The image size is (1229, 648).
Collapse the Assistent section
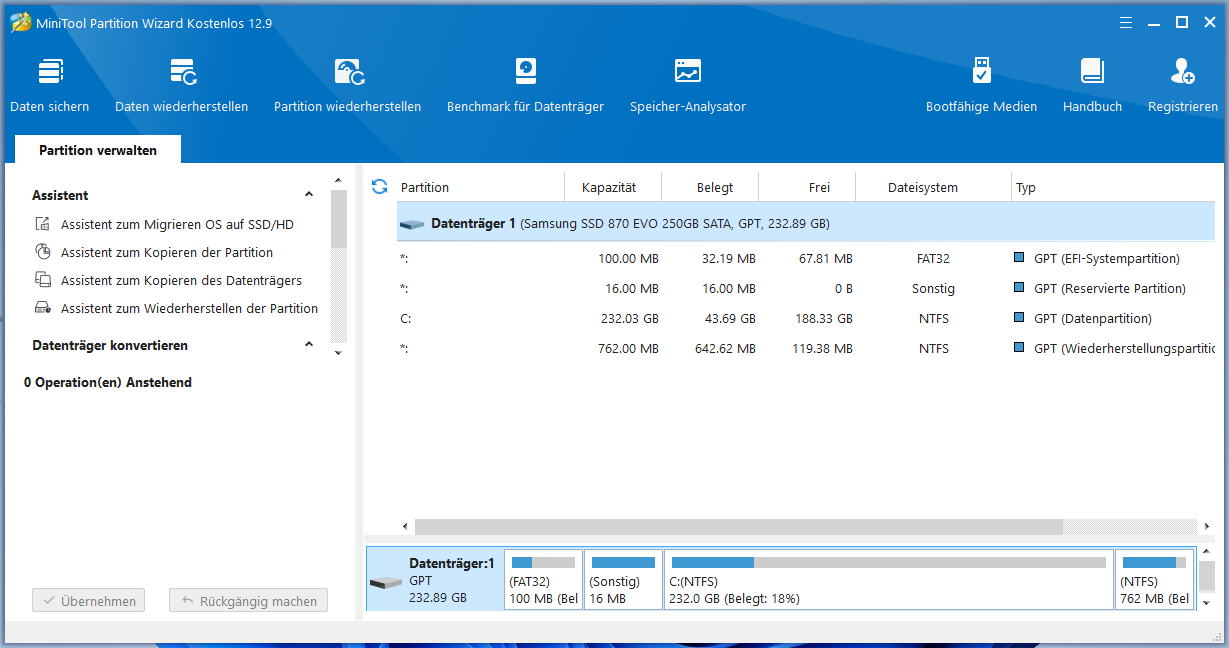309,195
